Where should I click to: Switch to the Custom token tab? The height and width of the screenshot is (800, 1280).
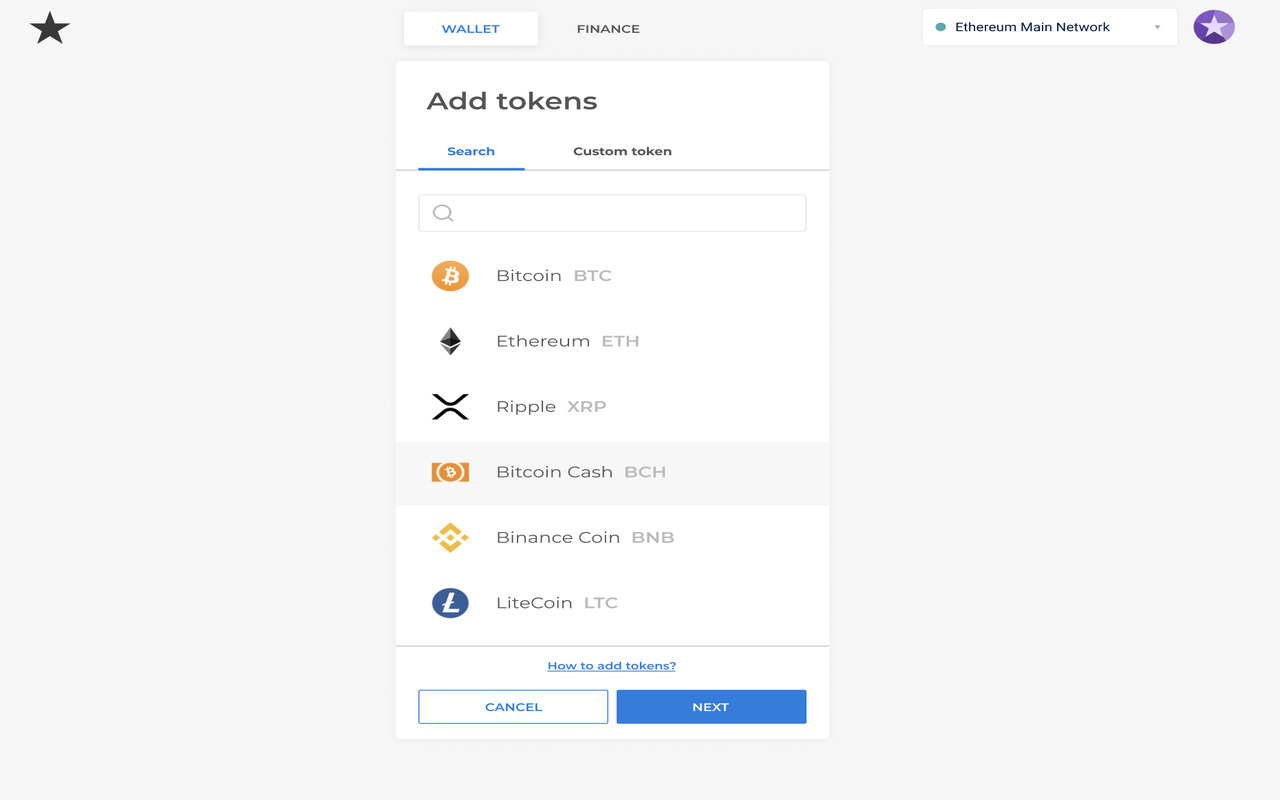coord(622,150)
